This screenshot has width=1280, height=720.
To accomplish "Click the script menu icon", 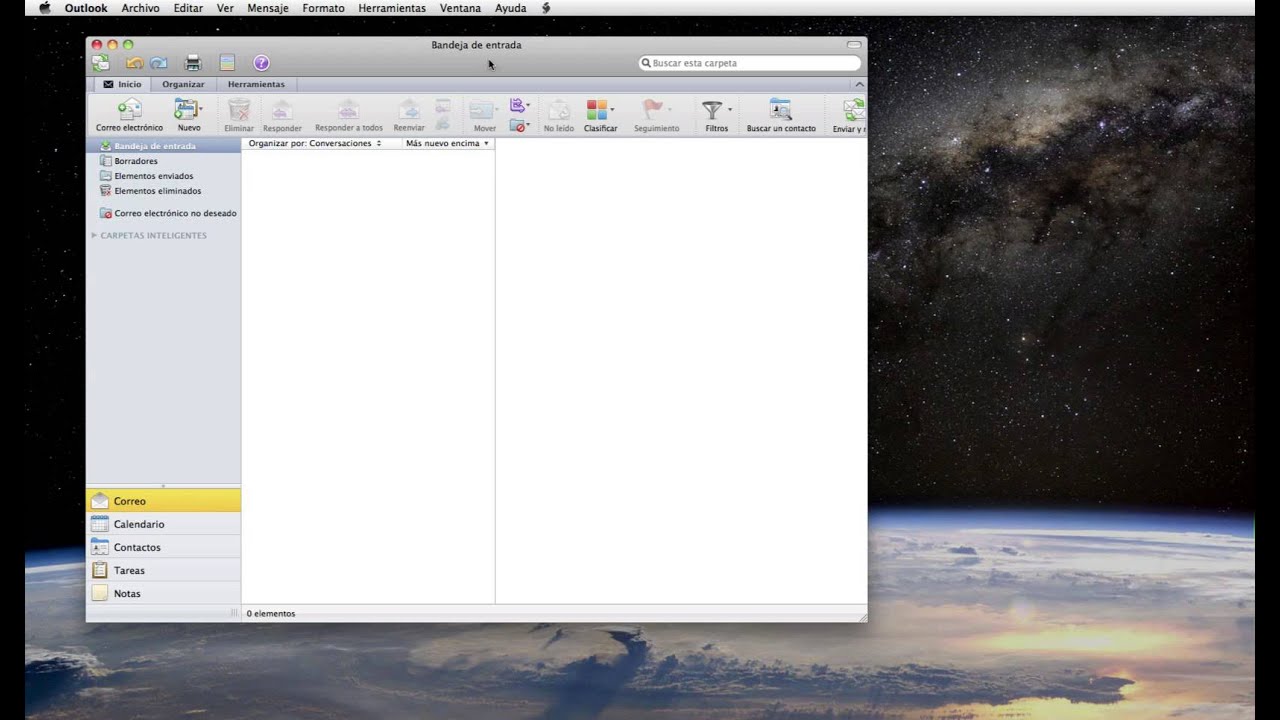I will 546,8.
